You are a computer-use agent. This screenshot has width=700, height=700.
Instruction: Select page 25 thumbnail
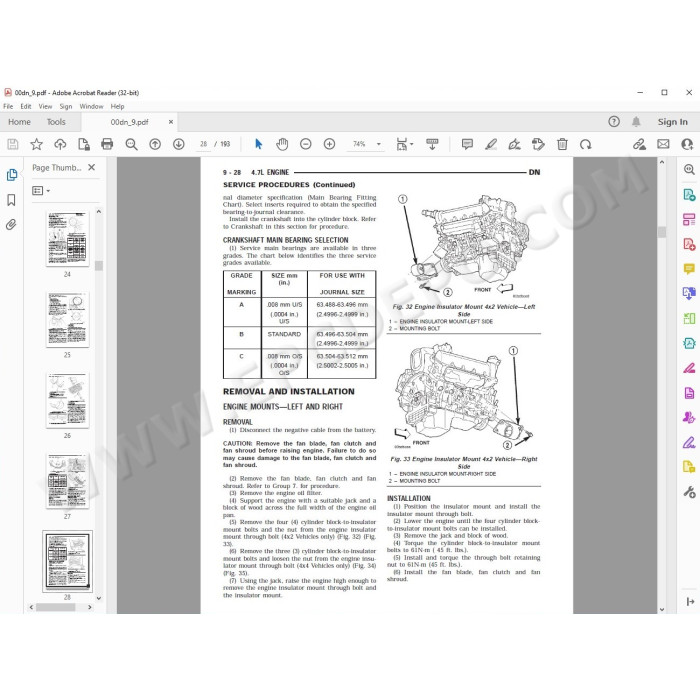pos(67,320)
